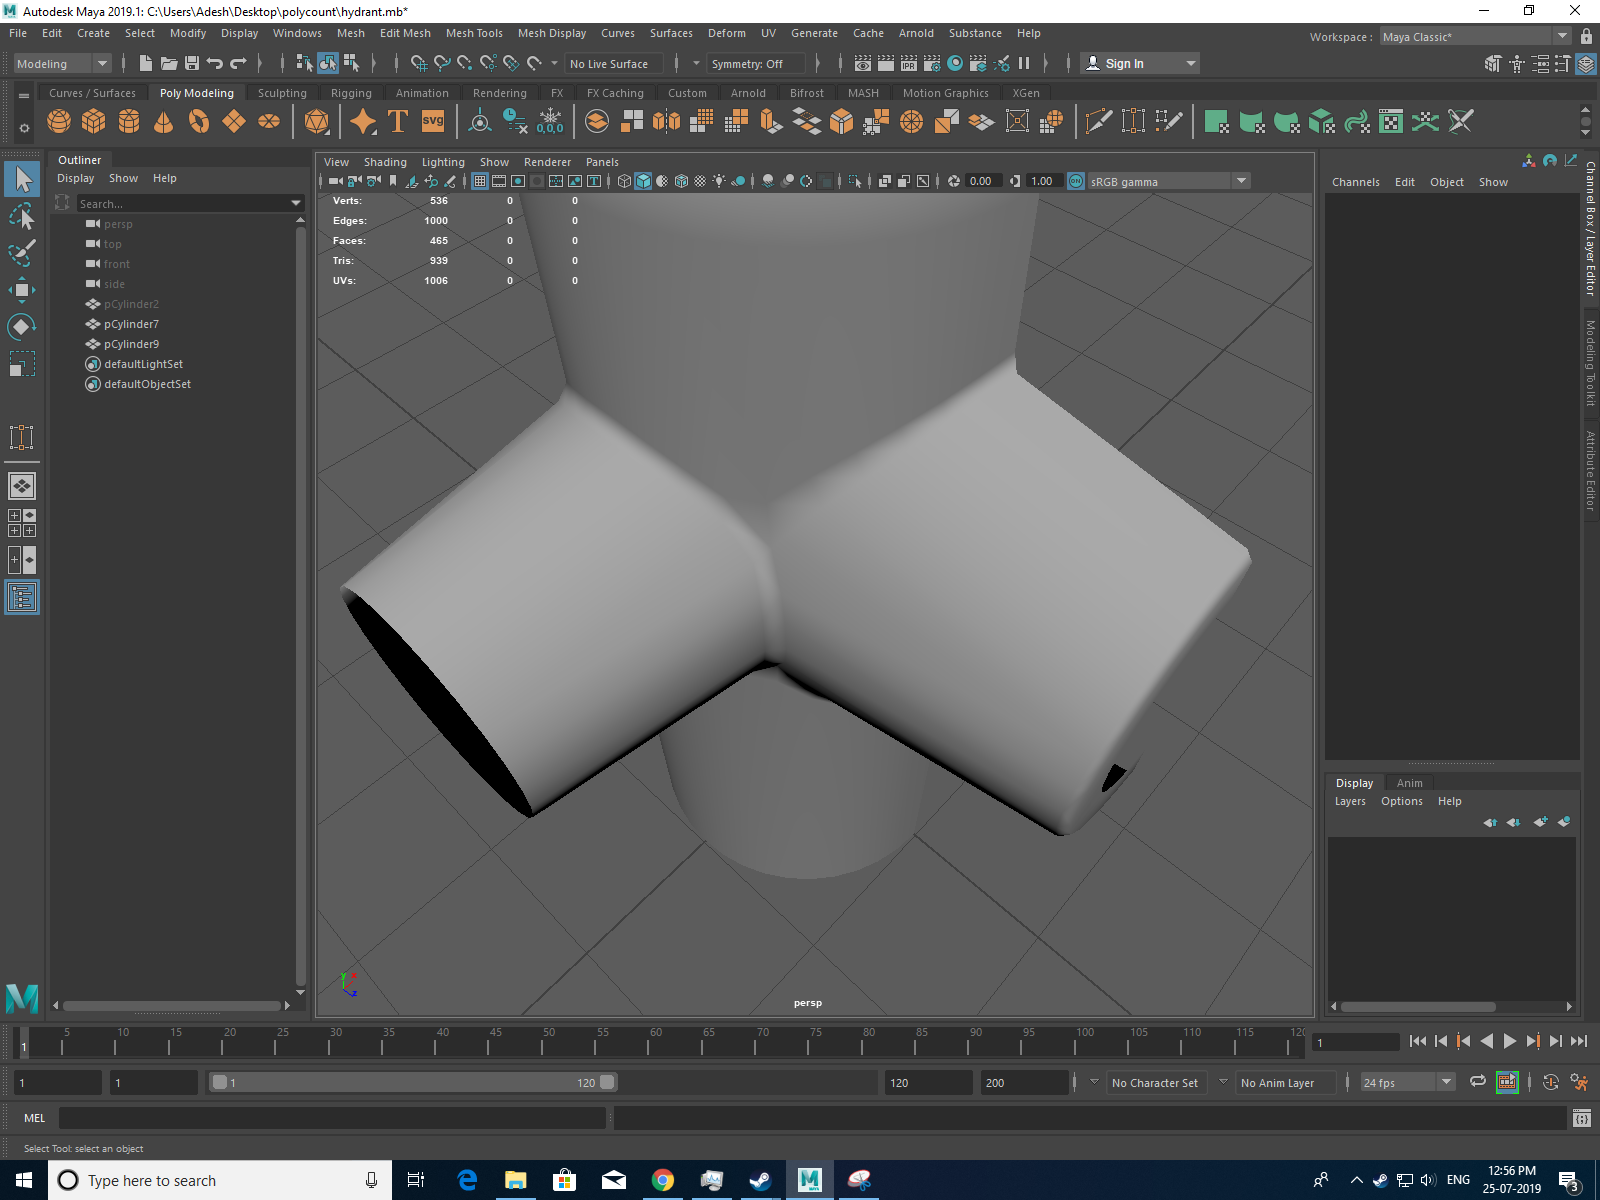
Task: Open the Edit Mesh menu
Action: click(x=405, y=33)
